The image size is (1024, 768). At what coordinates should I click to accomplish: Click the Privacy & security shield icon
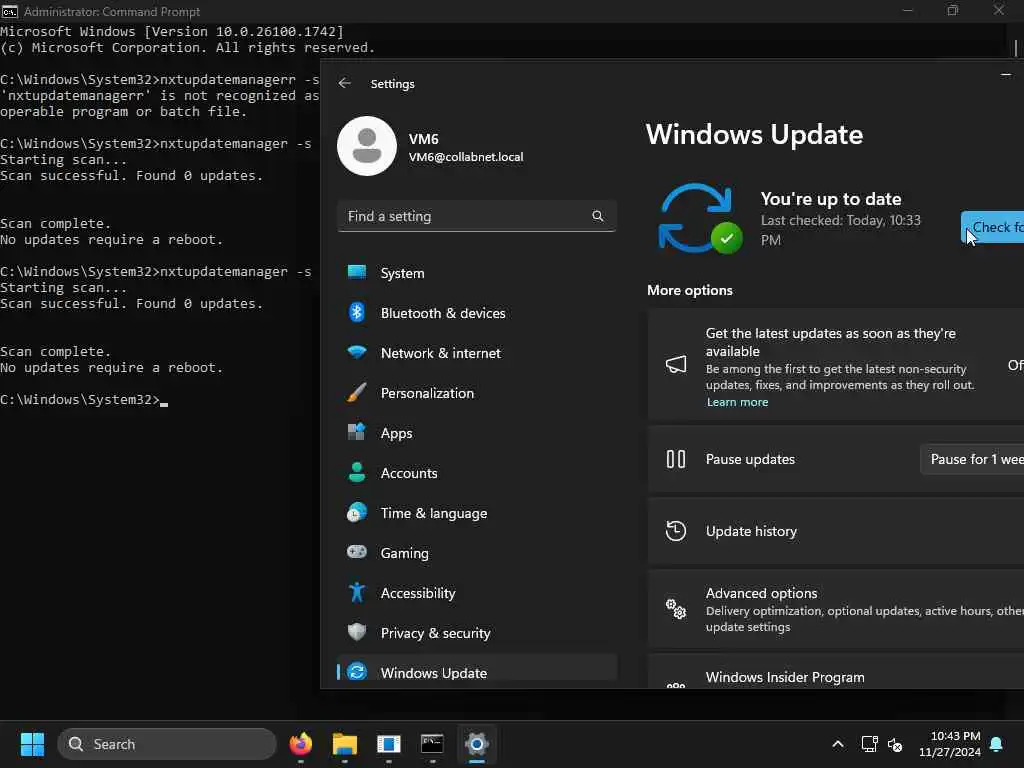click(x=357, y=632)
